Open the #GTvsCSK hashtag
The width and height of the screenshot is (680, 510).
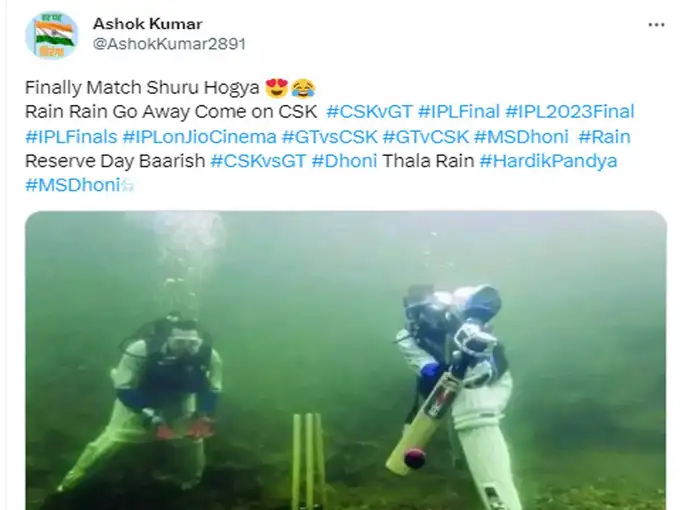point(330,137)
